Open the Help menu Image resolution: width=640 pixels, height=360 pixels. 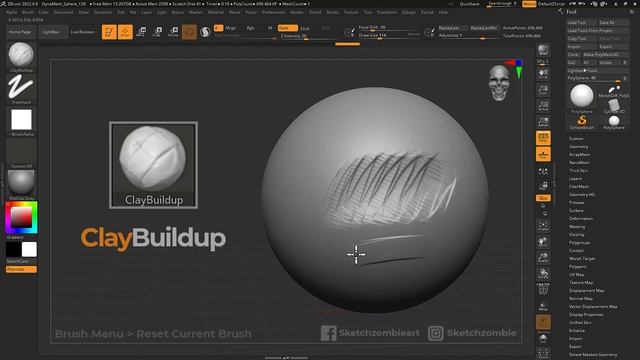pyautogui.click(x=443, y=12)
